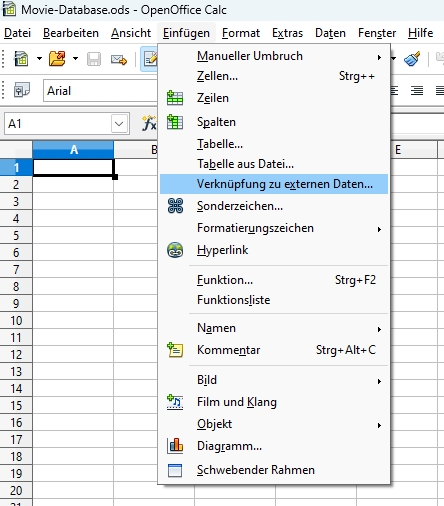The image size is (444, 506).
Task: Click the Save disk icon
Action: click(94, 59)
